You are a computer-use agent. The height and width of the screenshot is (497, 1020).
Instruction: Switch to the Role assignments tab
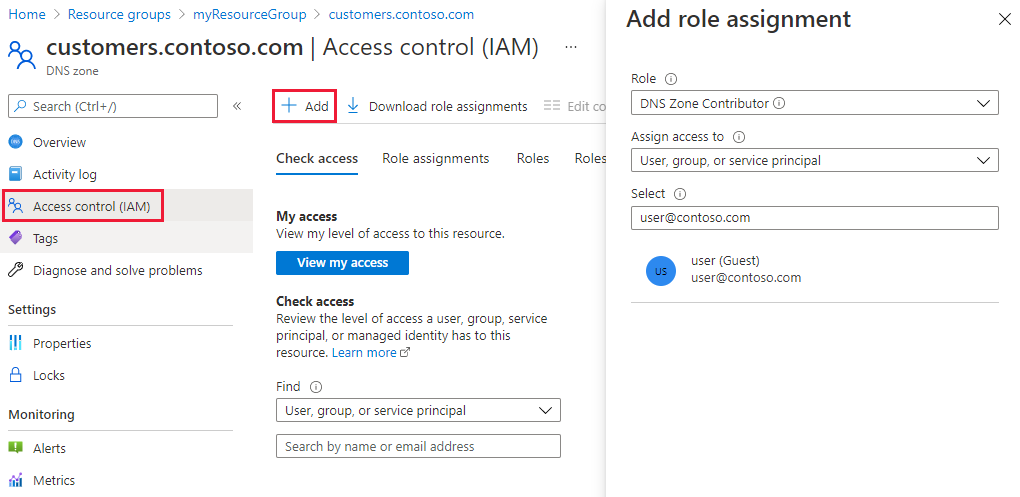tap(435, 158)
